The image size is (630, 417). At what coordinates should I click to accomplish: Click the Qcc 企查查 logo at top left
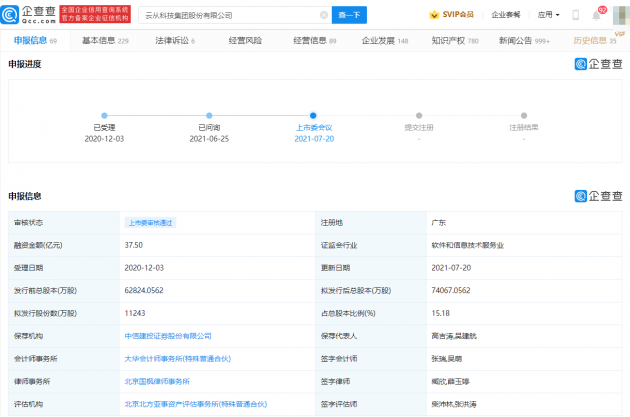(30, 15)
